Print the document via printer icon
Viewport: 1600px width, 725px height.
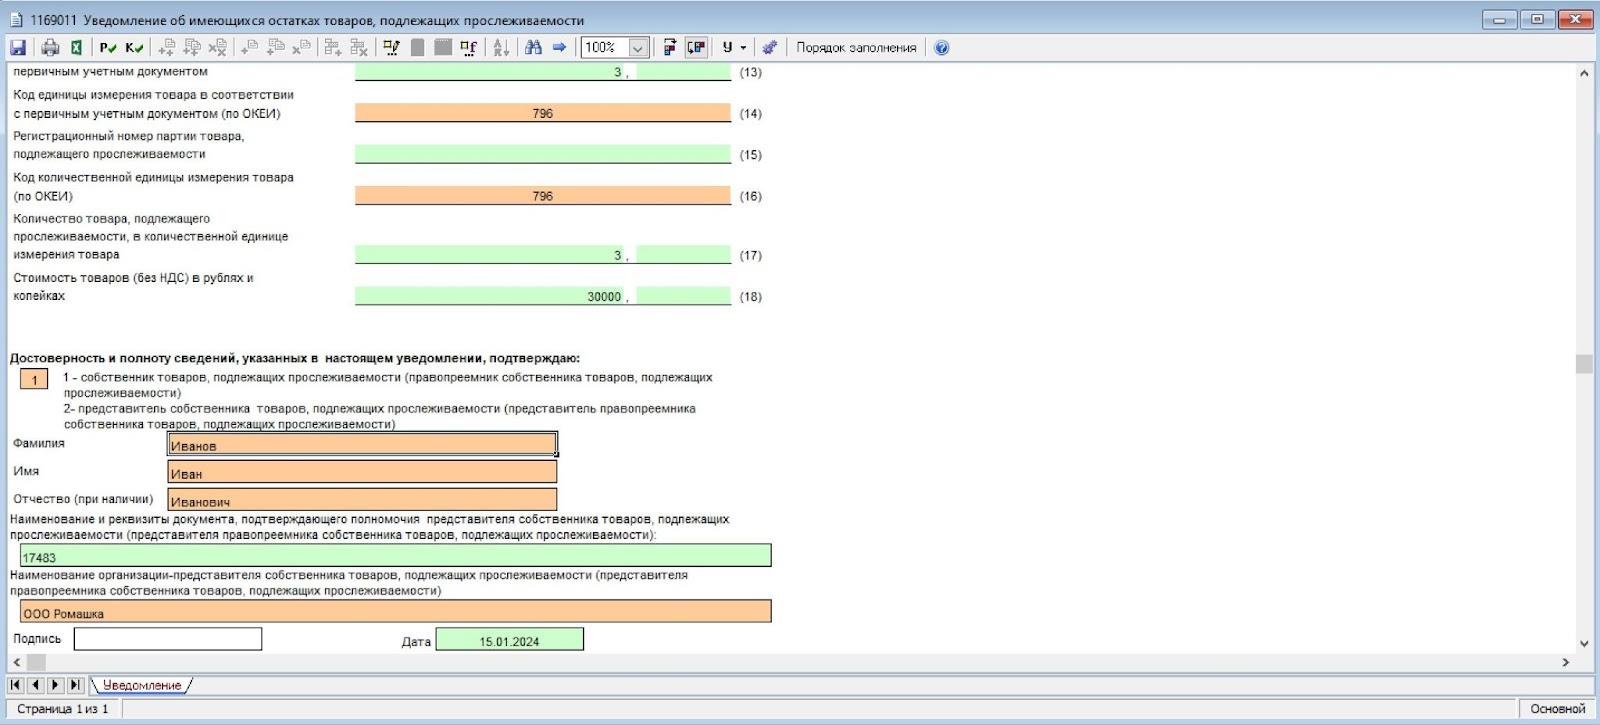coord(50,47)
